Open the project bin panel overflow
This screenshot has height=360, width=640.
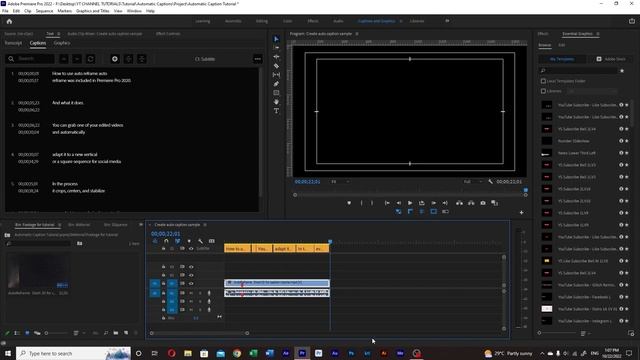point(141,225)
